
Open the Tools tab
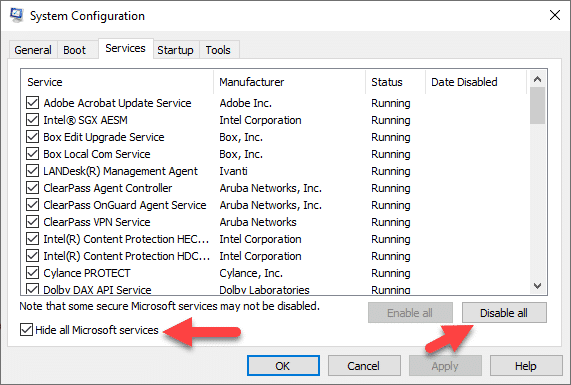218,50
